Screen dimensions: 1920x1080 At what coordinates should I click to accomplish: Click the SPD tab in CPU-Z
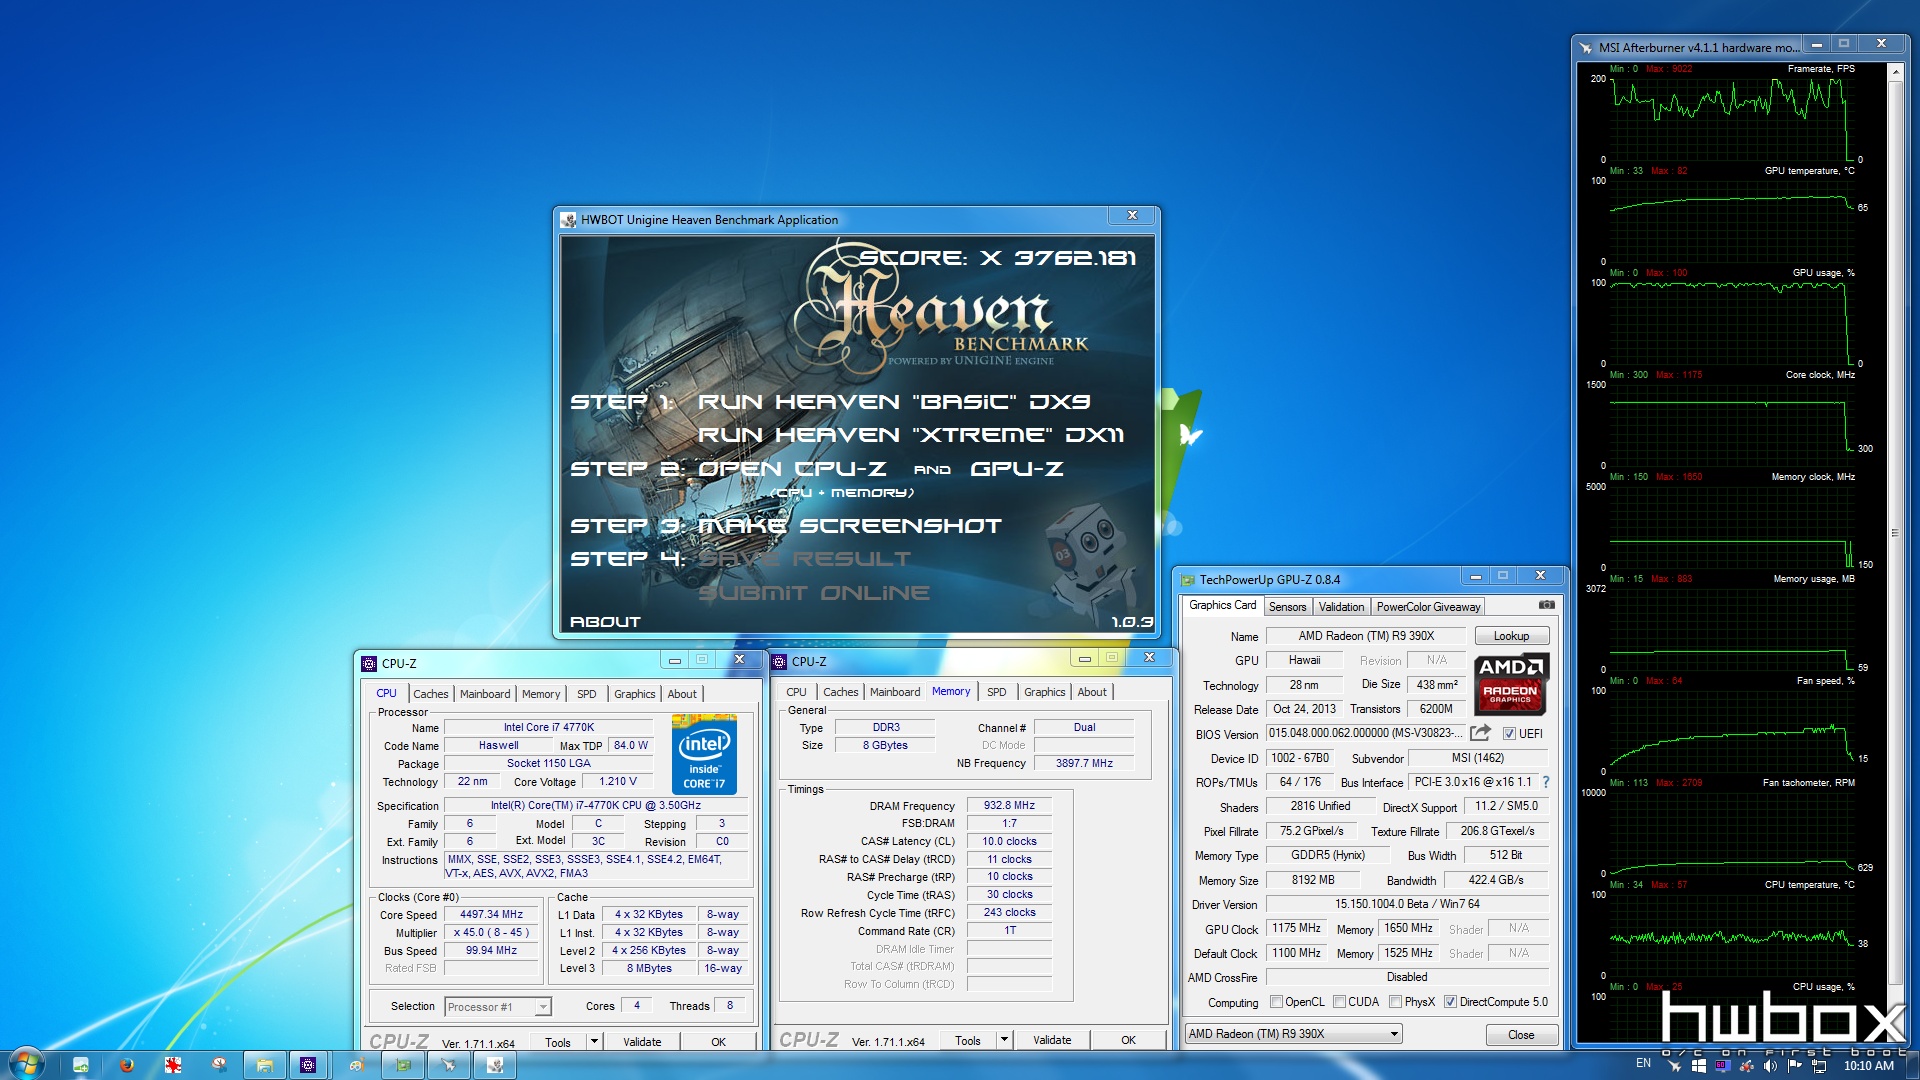585,692
